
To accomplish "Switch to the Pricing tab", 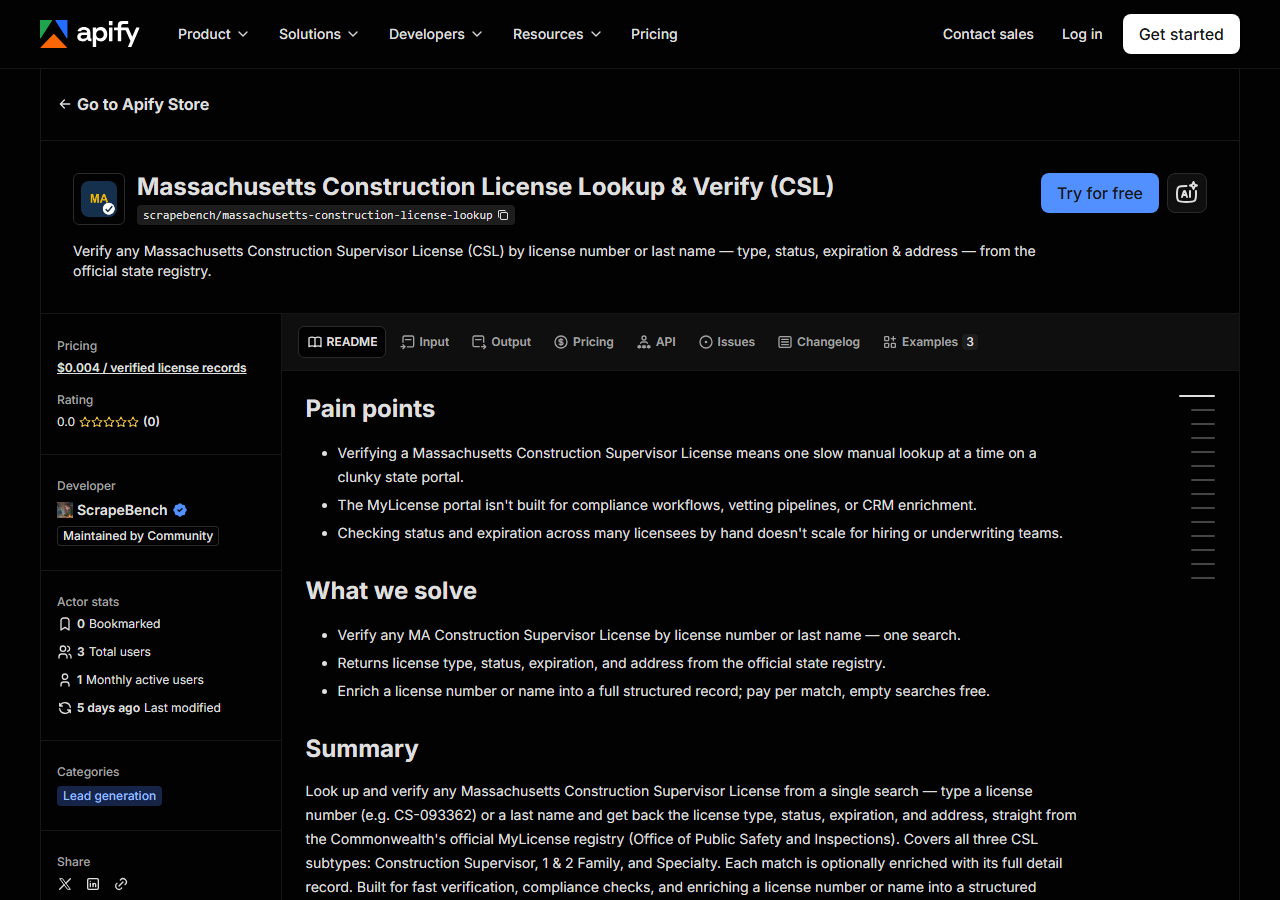I will 584,342.
